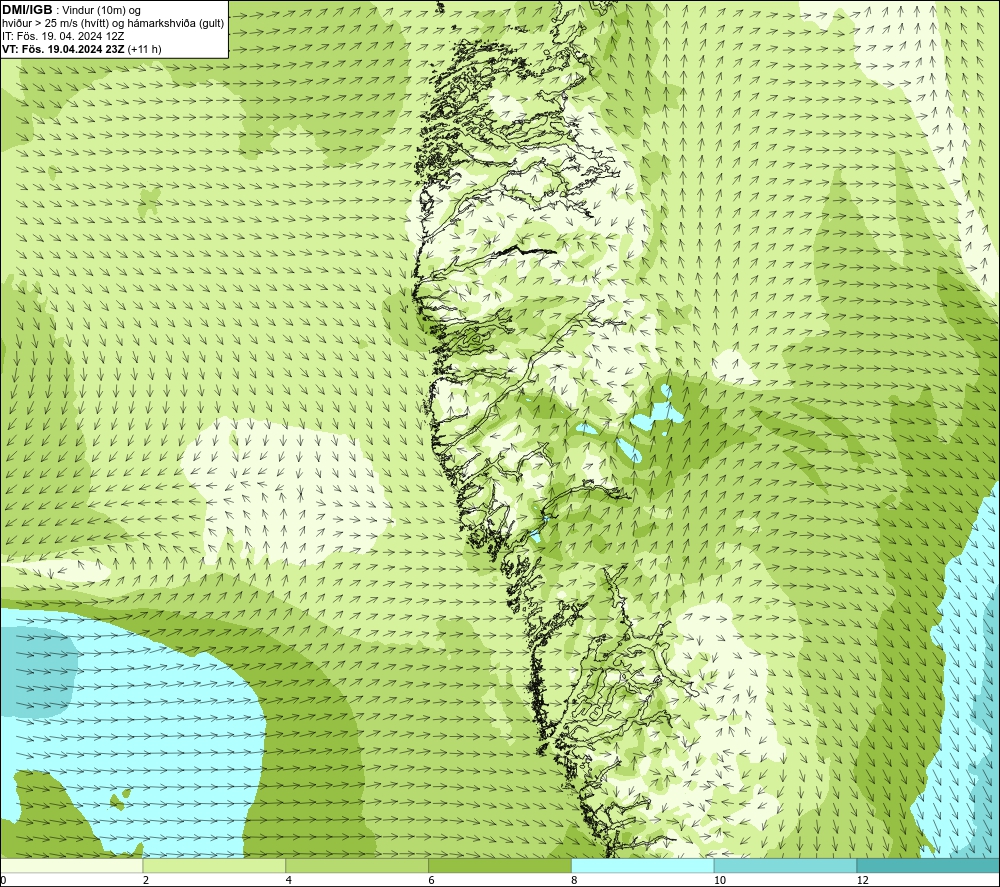Viewport: 1000px width, 887px height.
Task: Click the legend scale label '6'
Action: click(x=432, y=880)
